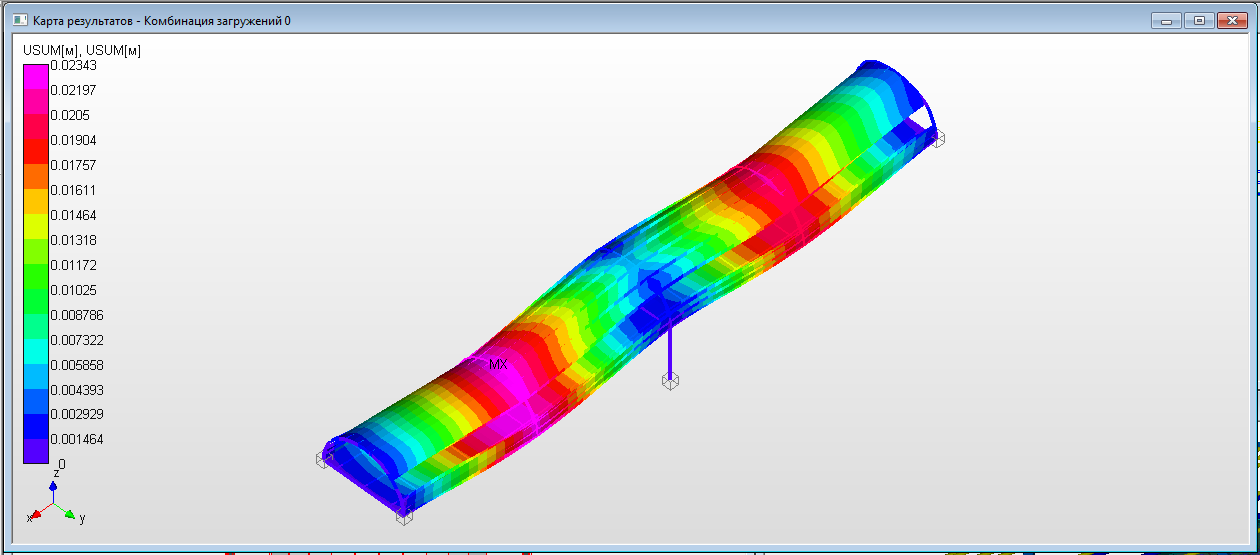Click the legend minimum value 0
Screen dimensions: 1260x555
tap(61, 464)
